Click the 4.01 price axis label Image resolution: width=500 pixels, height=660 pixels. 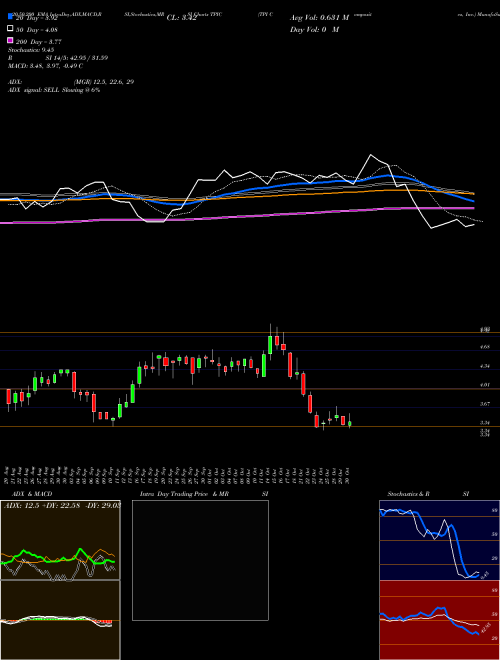(485, 385)
